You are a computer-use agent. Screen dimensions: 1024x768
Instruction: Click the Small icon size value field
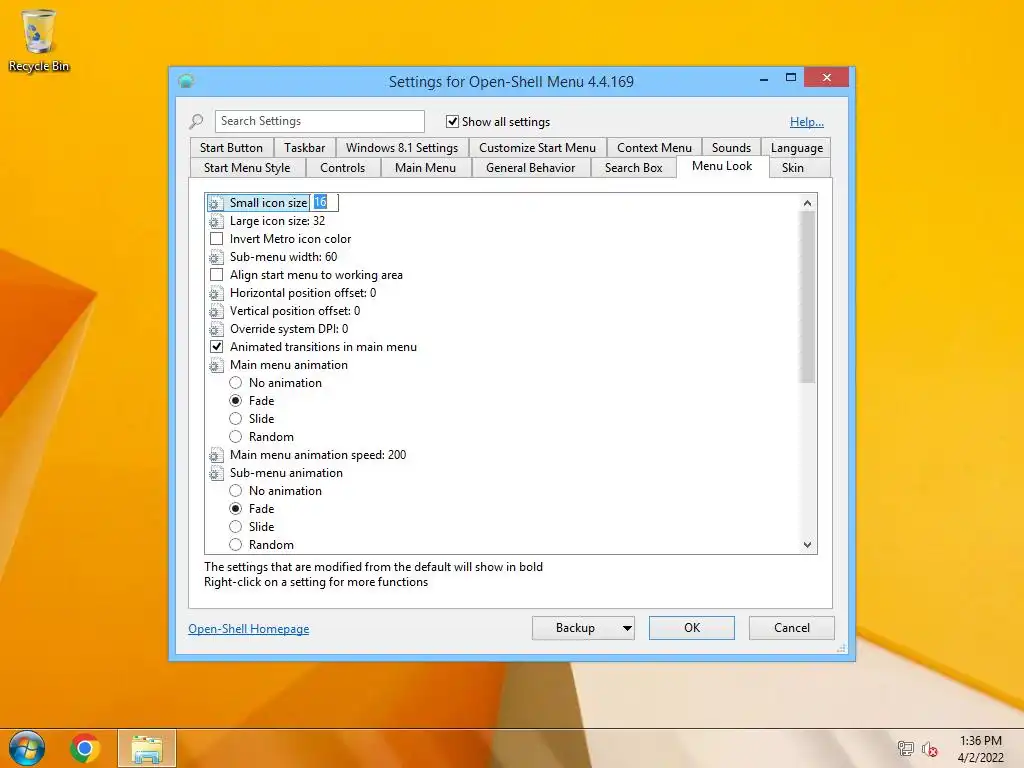pos(324,202)
